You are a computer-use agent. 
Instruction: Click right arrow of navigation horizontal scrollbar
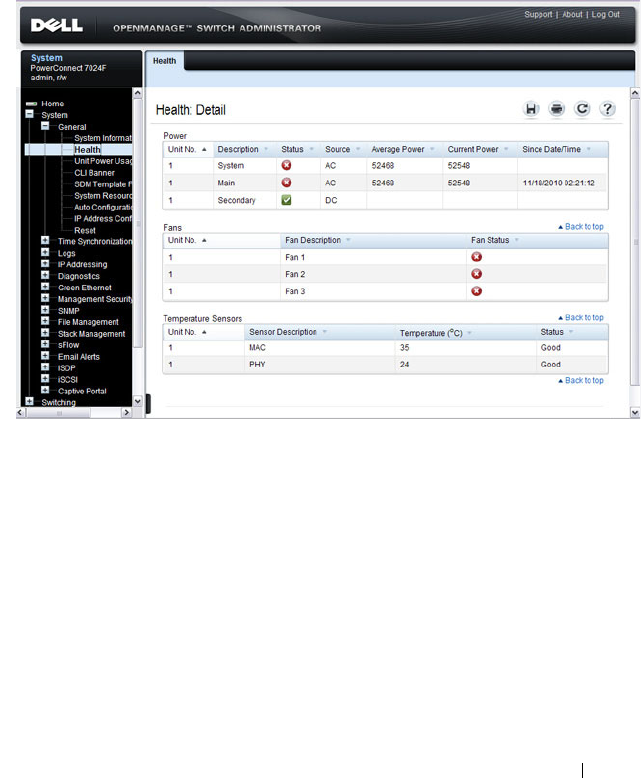126,412
